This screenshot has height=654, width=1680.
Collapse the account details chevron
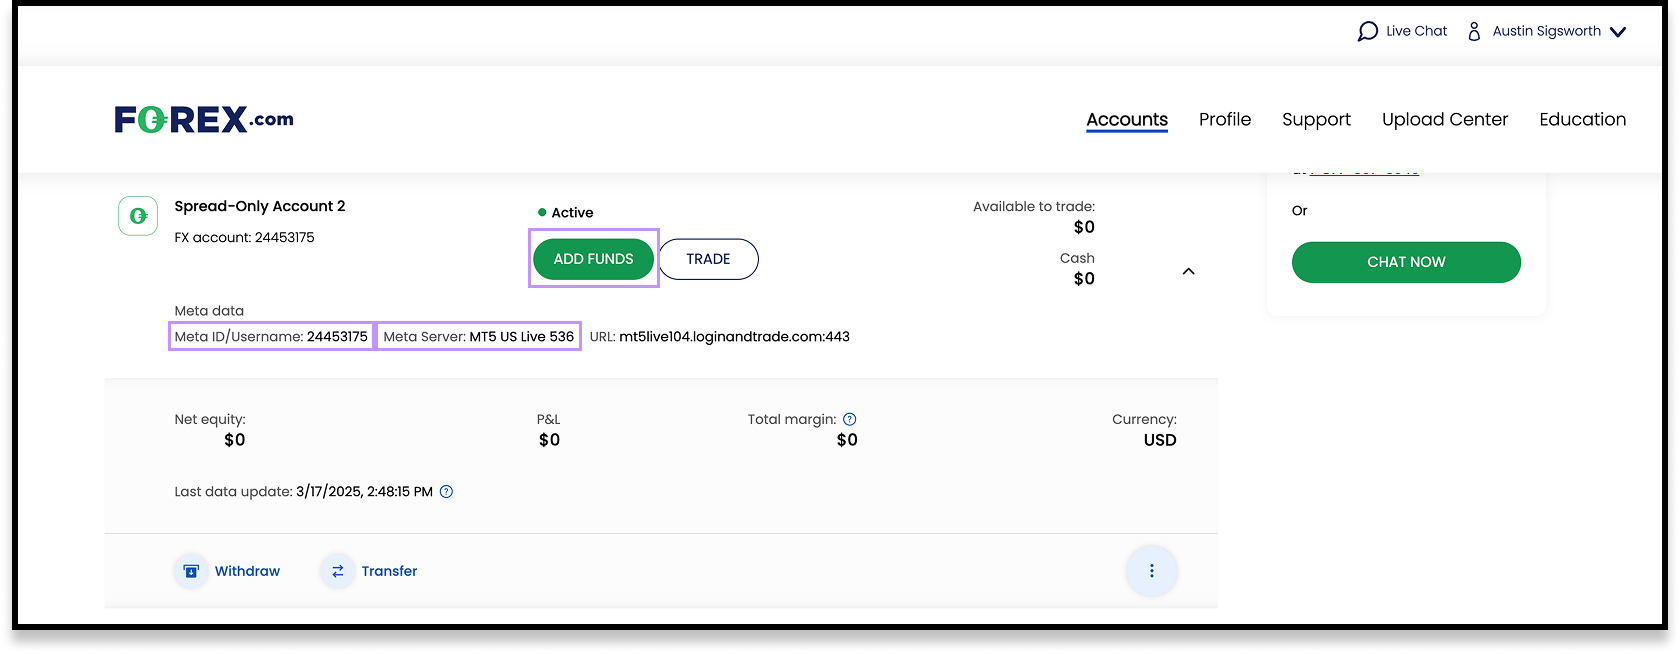(x=1188, y=272)
